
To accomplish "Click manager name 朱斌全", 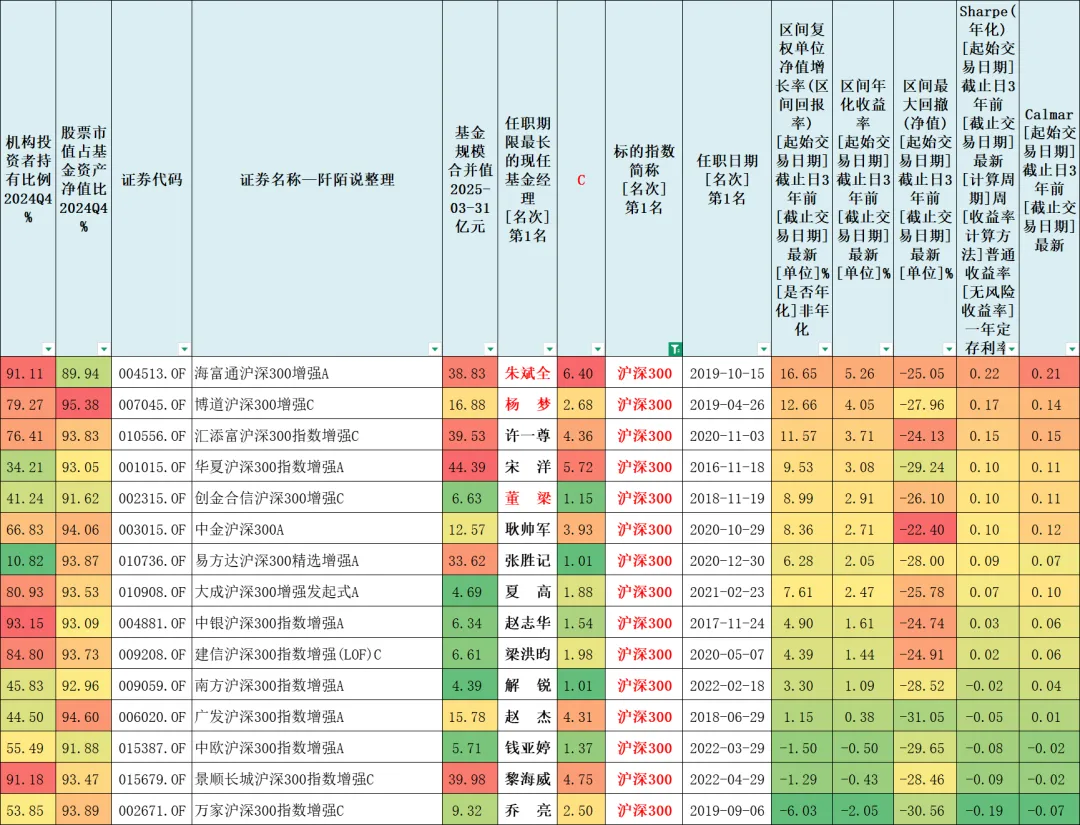I will click(x=528, y=373).
